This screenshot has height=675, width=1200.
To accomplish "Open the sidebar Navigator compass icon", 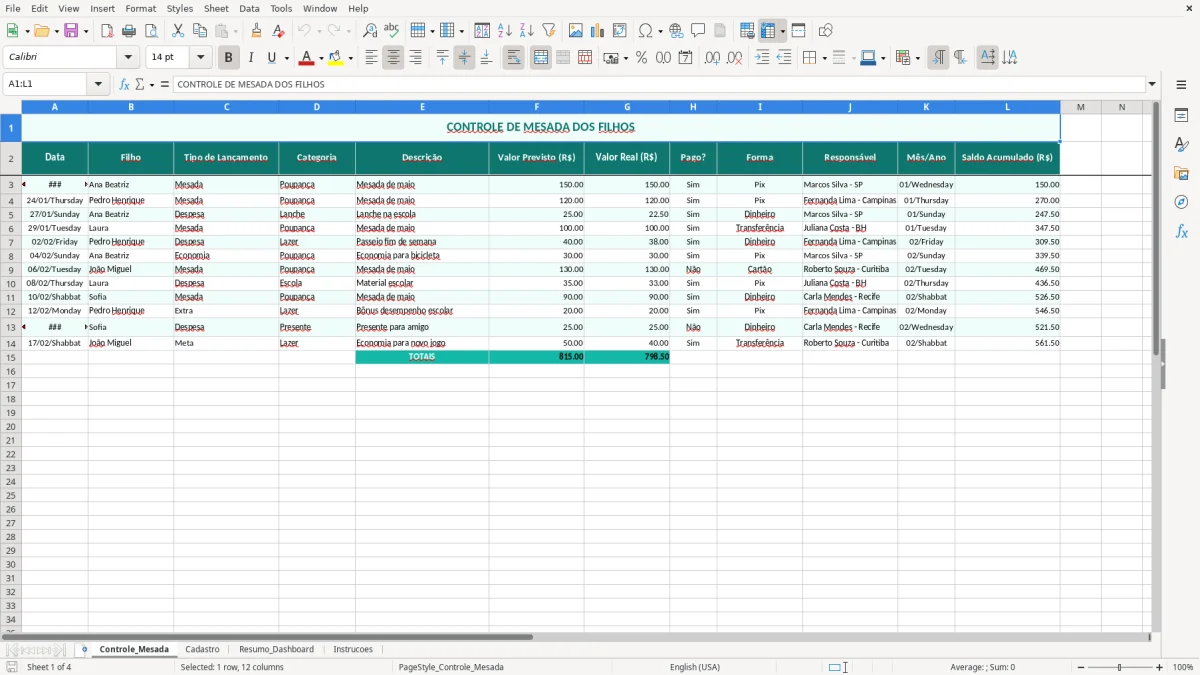I will pyautogui.click(x=1181, y=203).
